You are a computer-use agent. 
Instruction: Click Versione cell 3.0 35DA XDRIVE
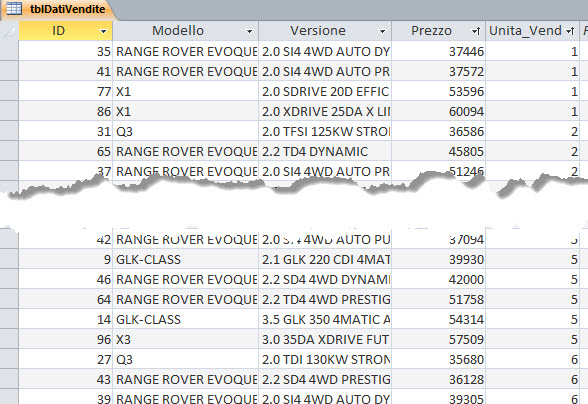point(325,339)
